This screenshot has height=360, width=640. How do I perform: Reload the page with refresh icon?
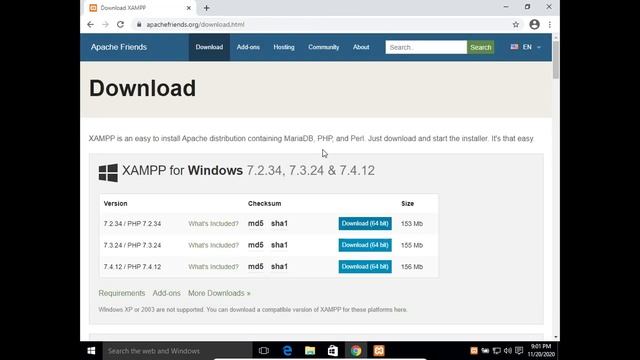click(120, 24)
